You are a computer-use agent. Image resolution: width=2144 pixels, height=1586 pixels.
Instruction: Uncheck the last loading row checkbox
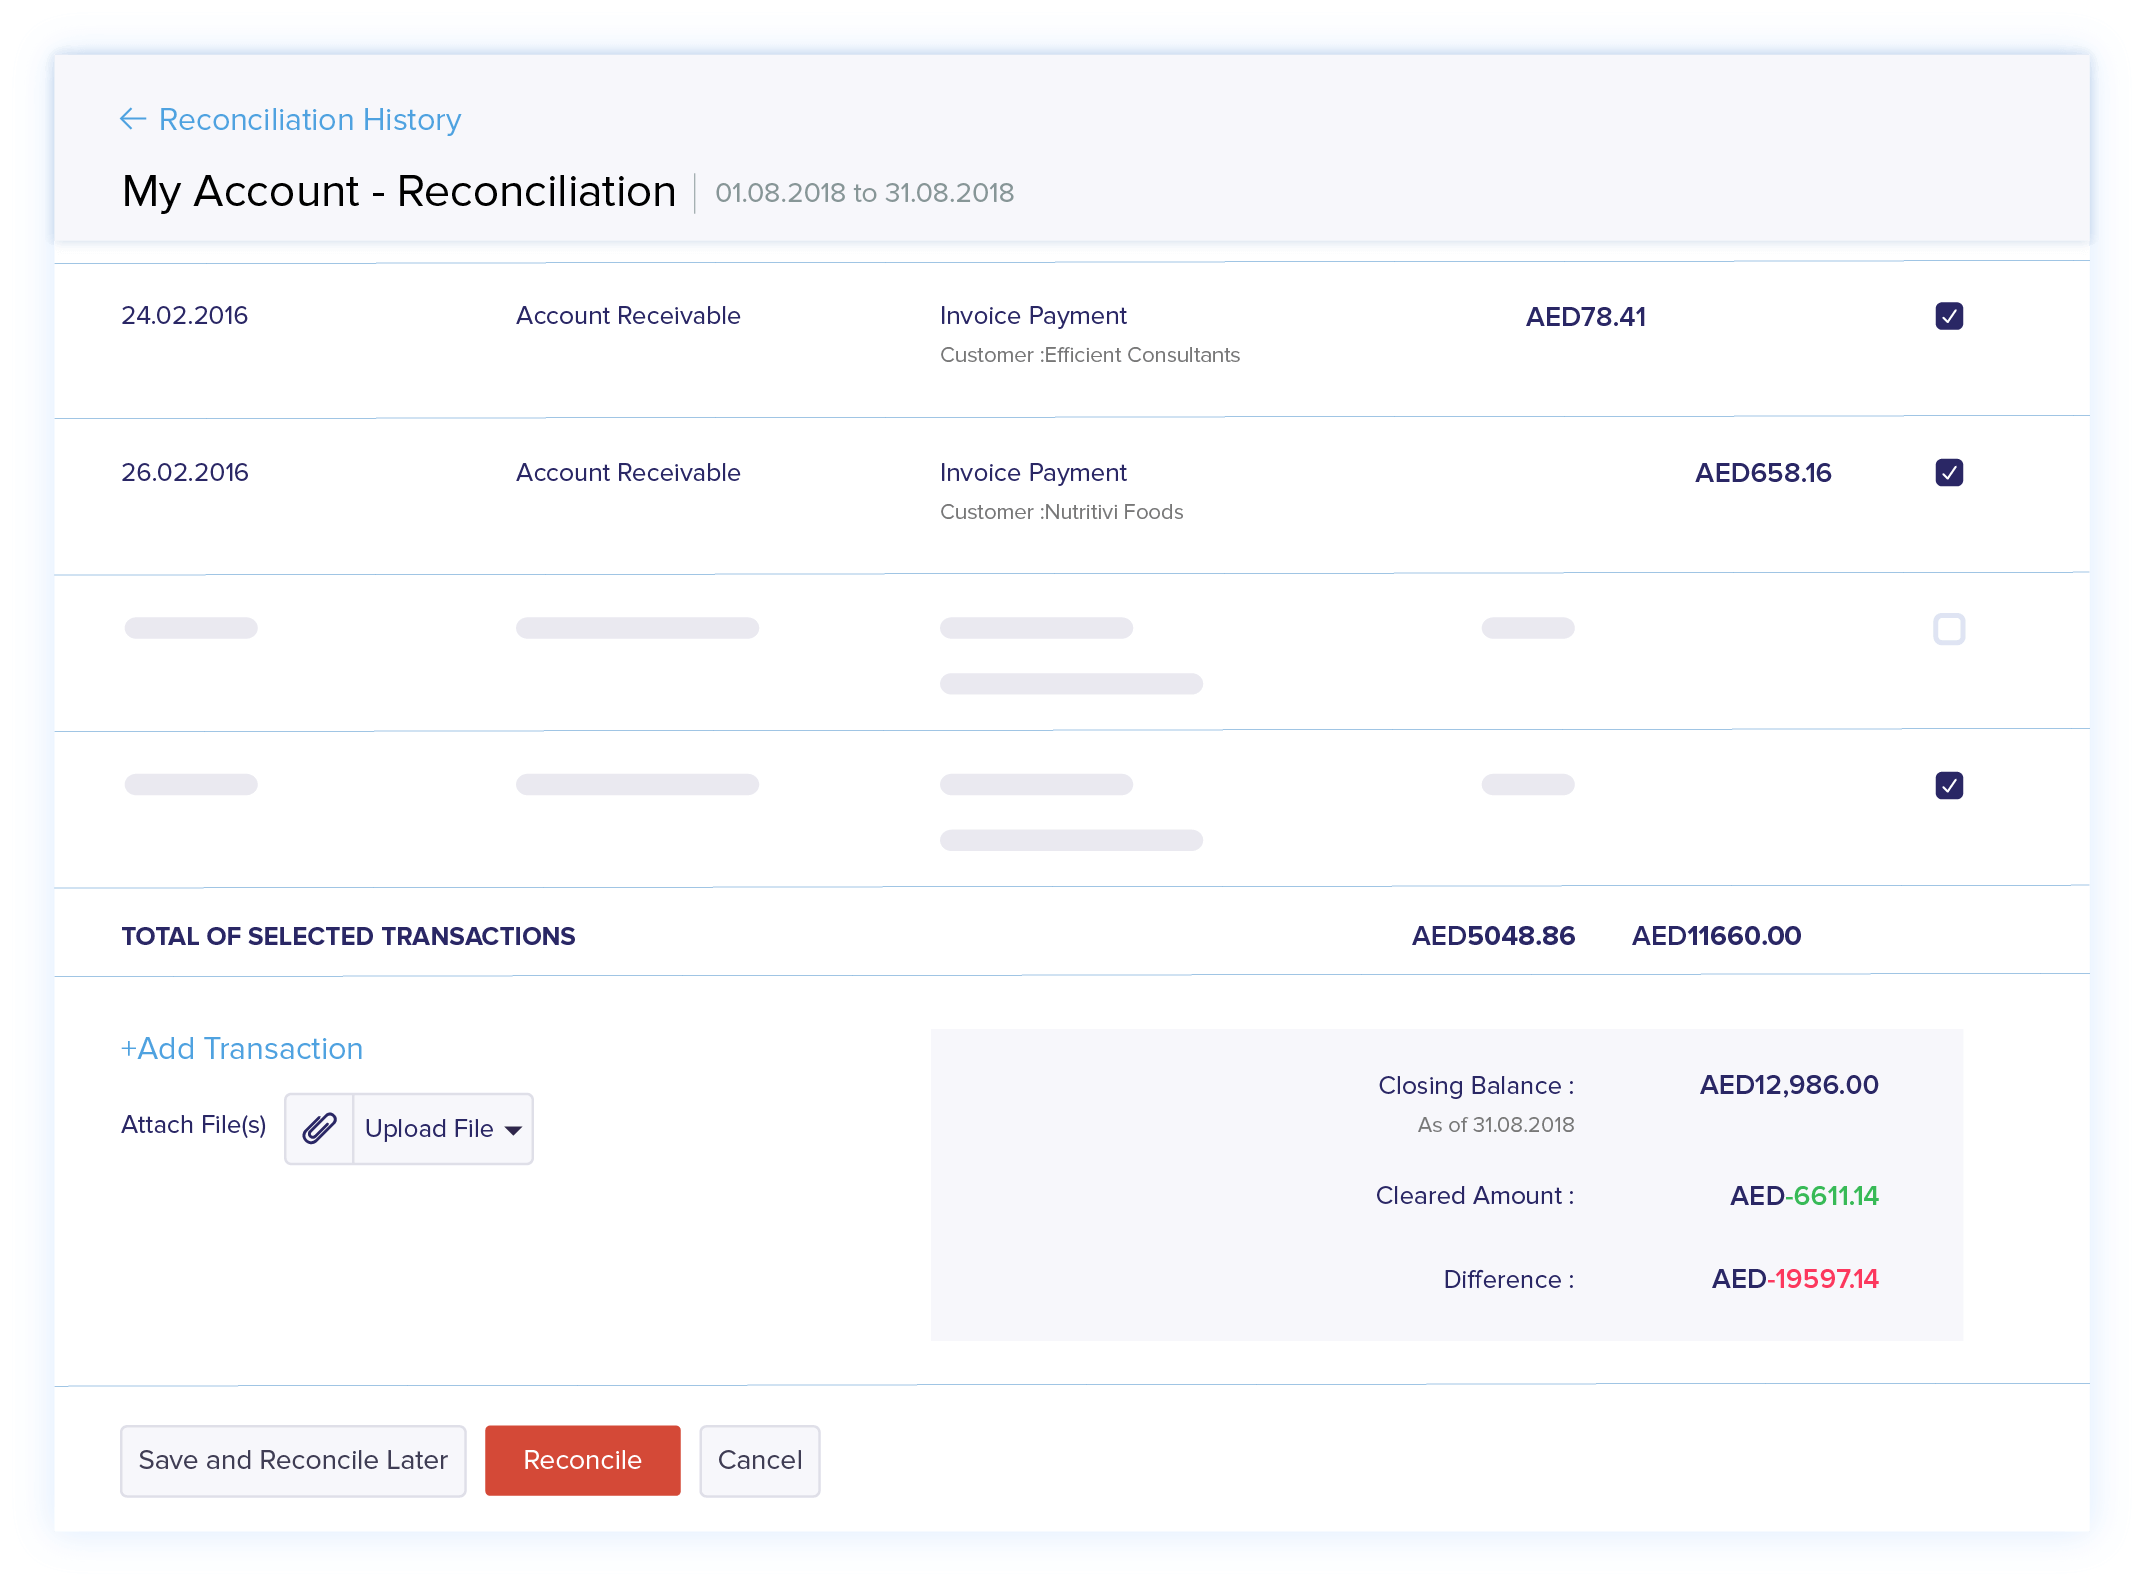1948,785
